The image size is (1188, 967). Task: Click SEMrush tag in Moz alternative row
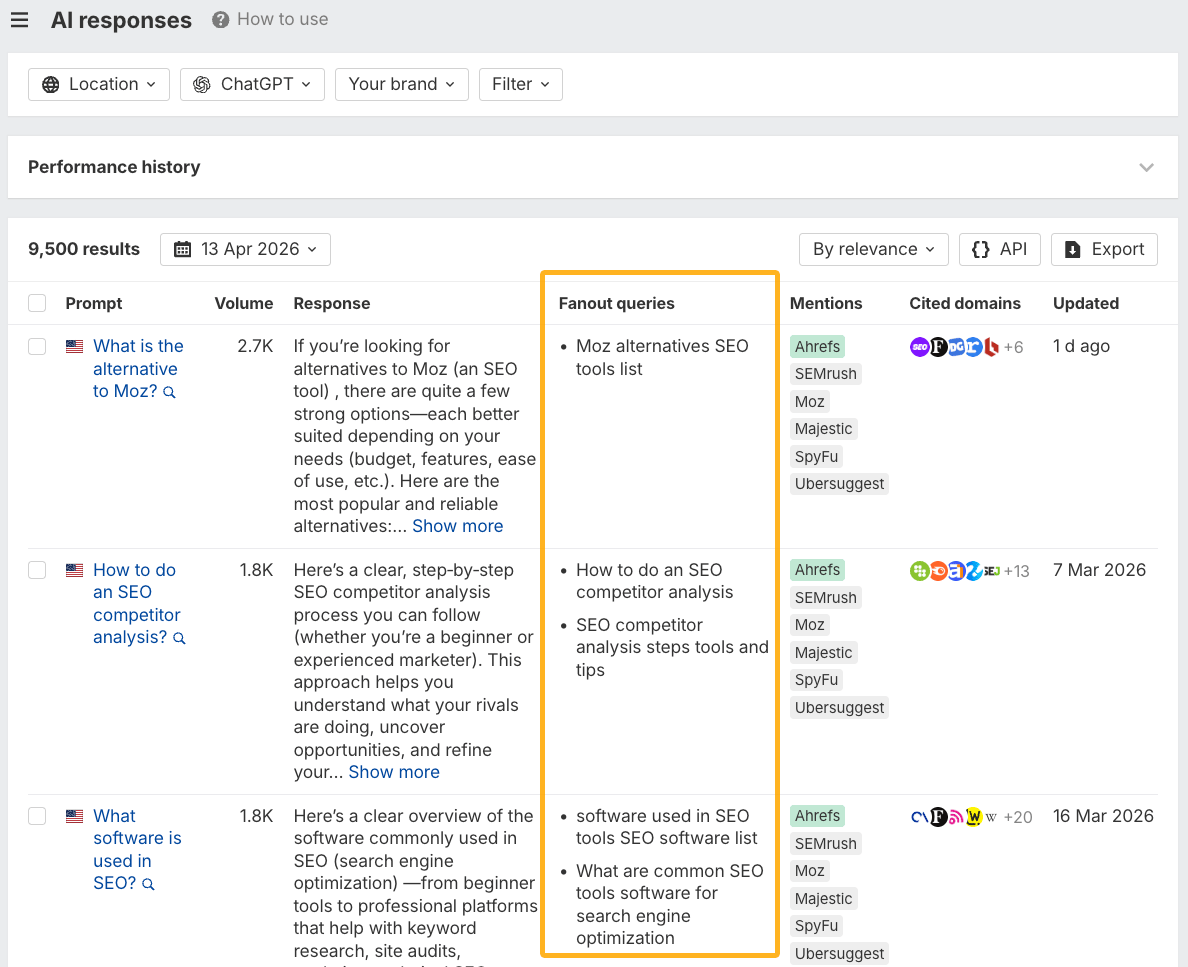pyautogui.click(x=826, y=374)
